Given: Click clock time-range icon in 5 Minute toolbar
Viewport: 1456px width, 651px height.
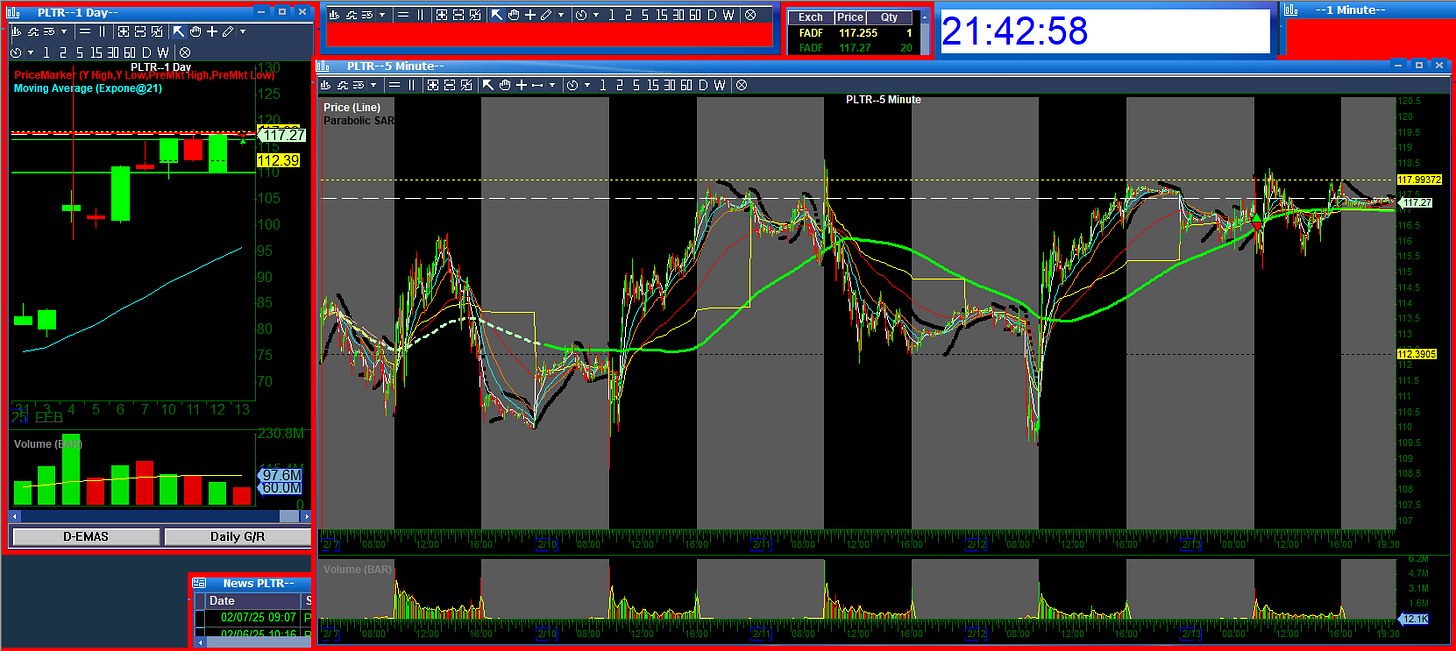Looking at the screenshot, I should pyautogui.click(x=572, y=85).
